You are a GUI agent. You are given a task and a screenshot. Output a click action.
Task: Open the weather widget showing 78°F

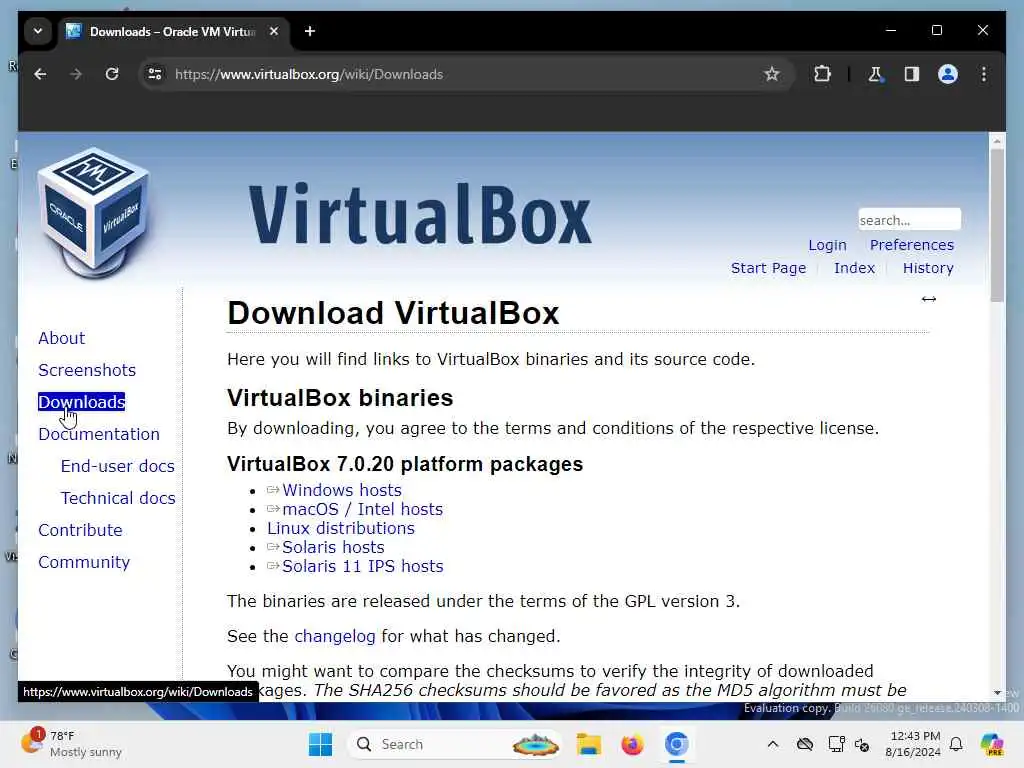coord(72,744)
